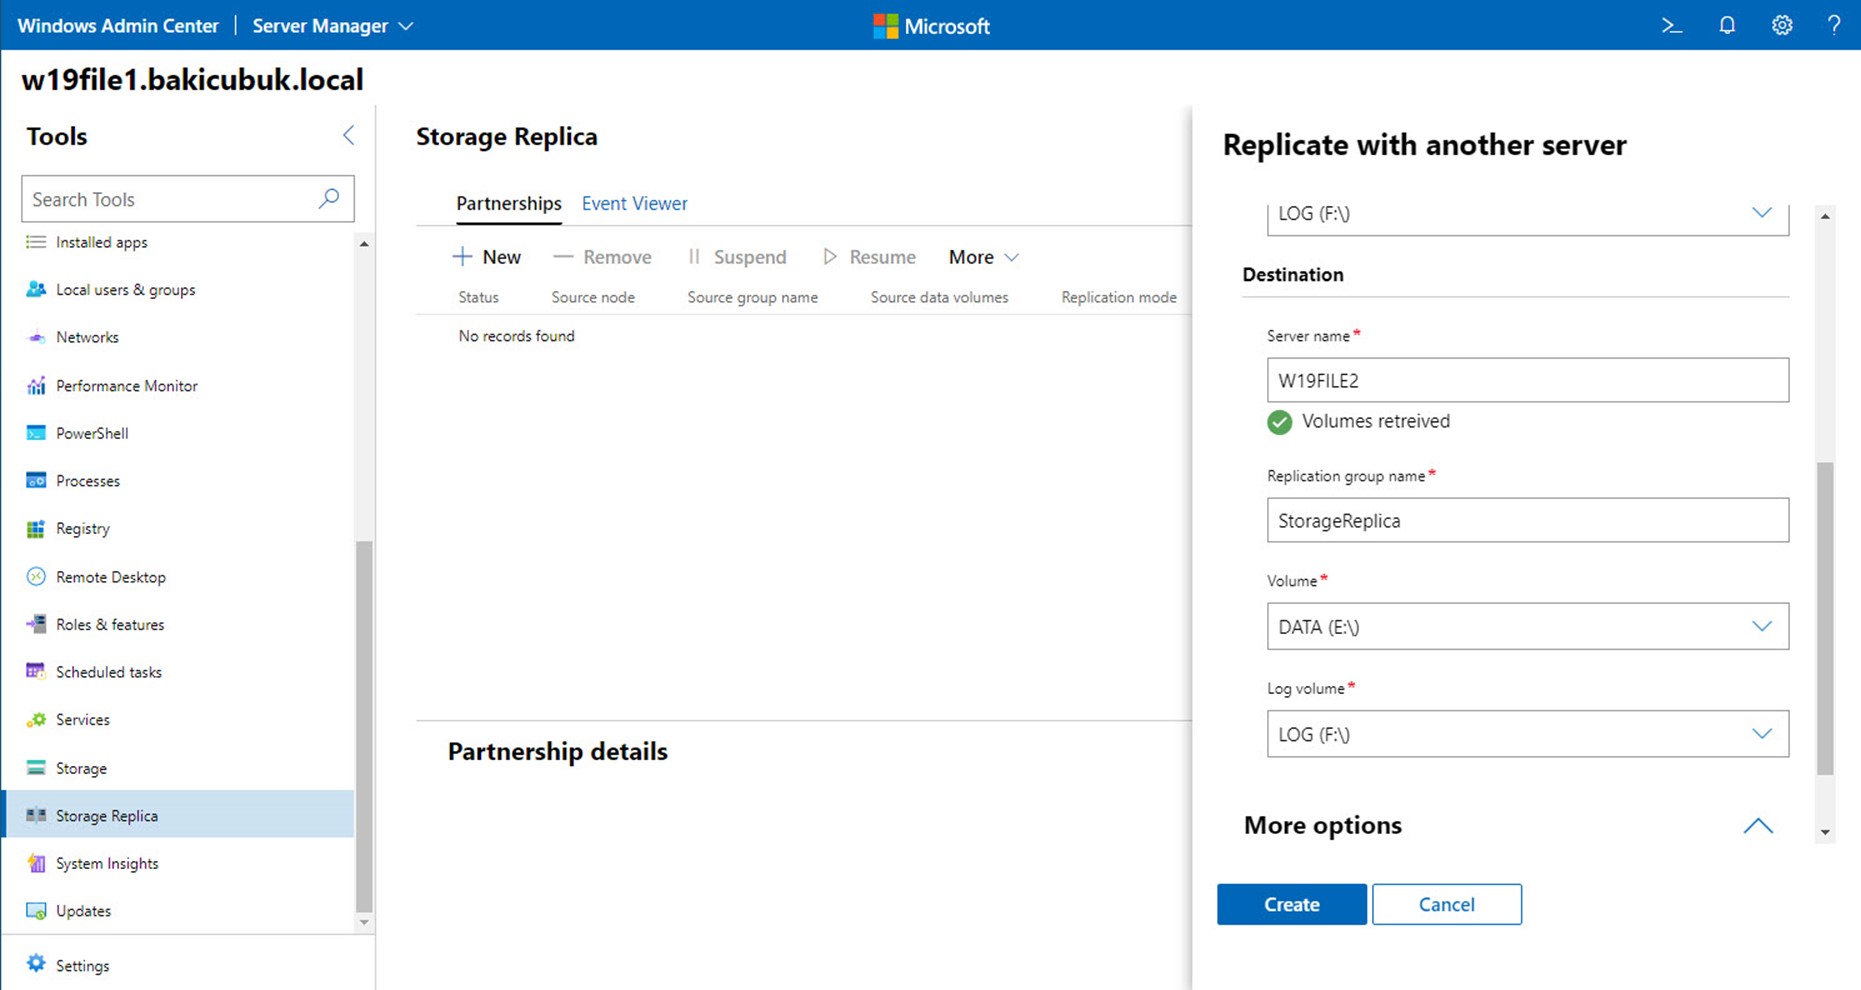
Task: Click the Resume toolbar button
Action: 869,257
